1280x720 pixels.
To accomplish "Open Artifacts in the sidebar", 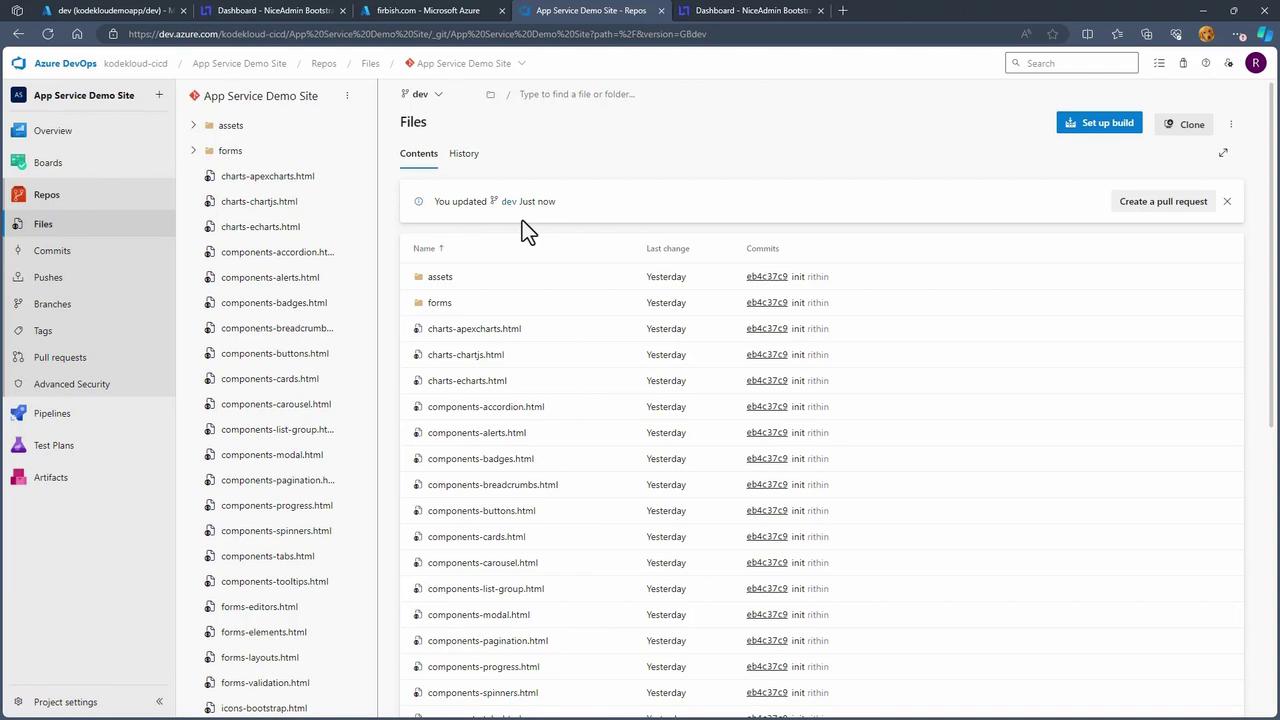I will pyautogui.click(x=50, y=477).
